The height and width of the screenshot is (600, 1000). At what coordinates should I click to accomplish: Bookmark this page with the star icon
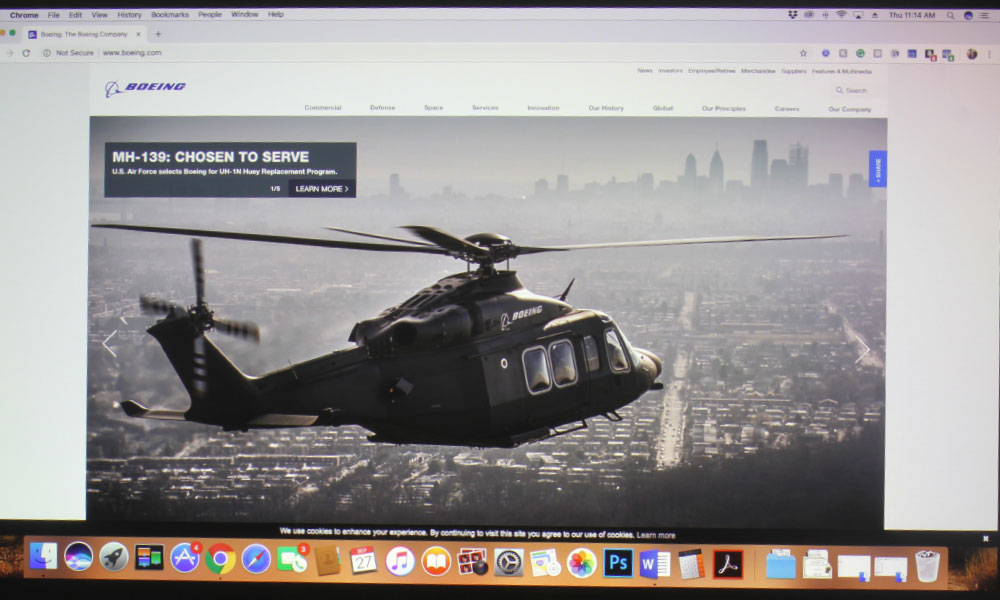803,53
